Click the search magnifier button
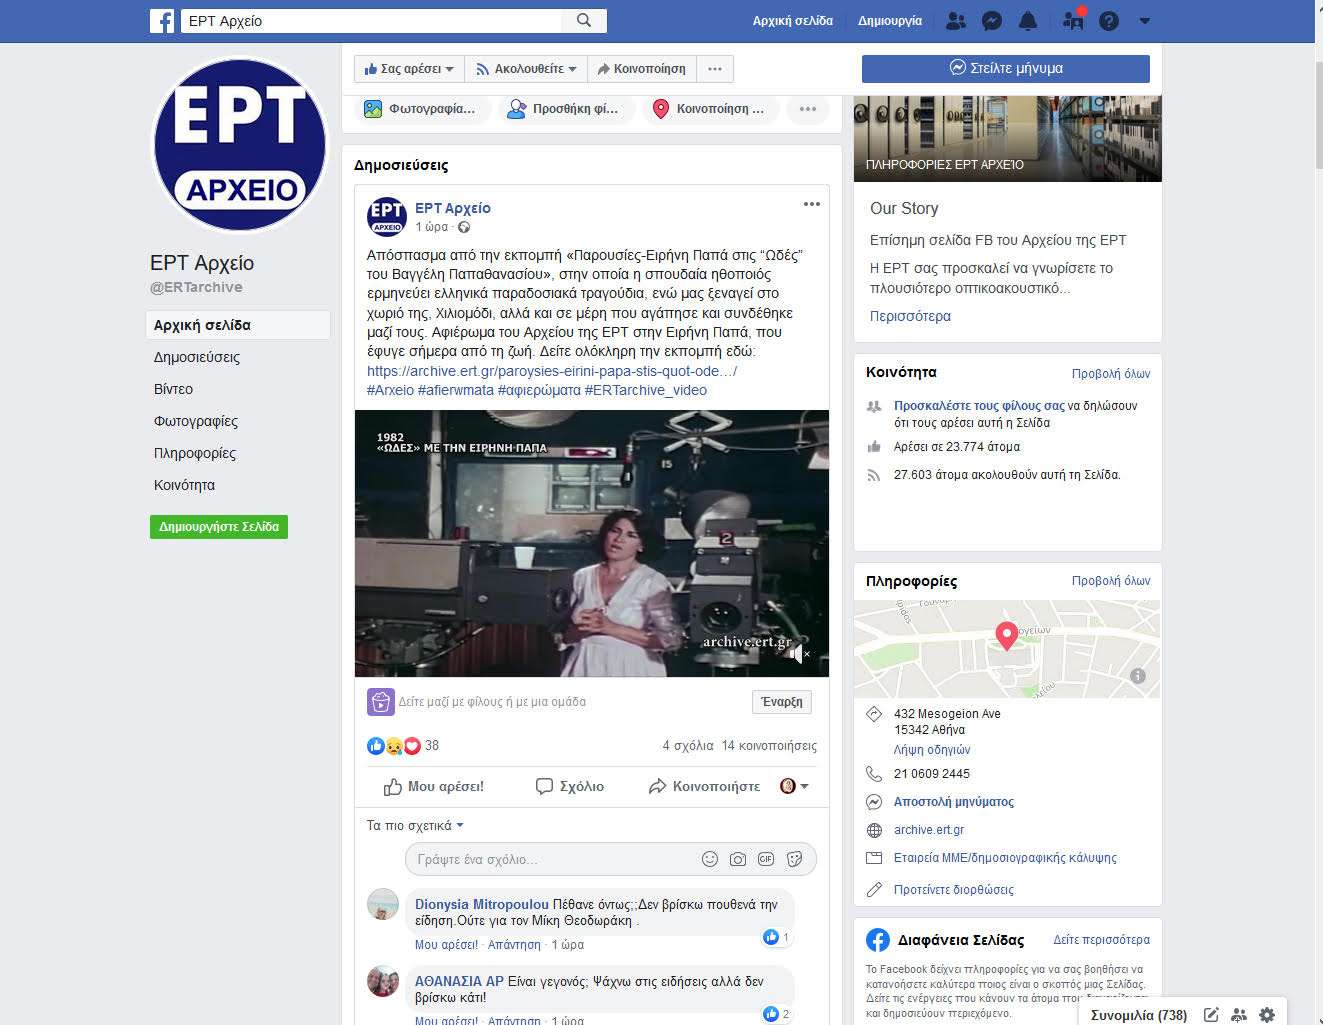The width and height of the screenshot is (1323, 1025). coord(584,20)
